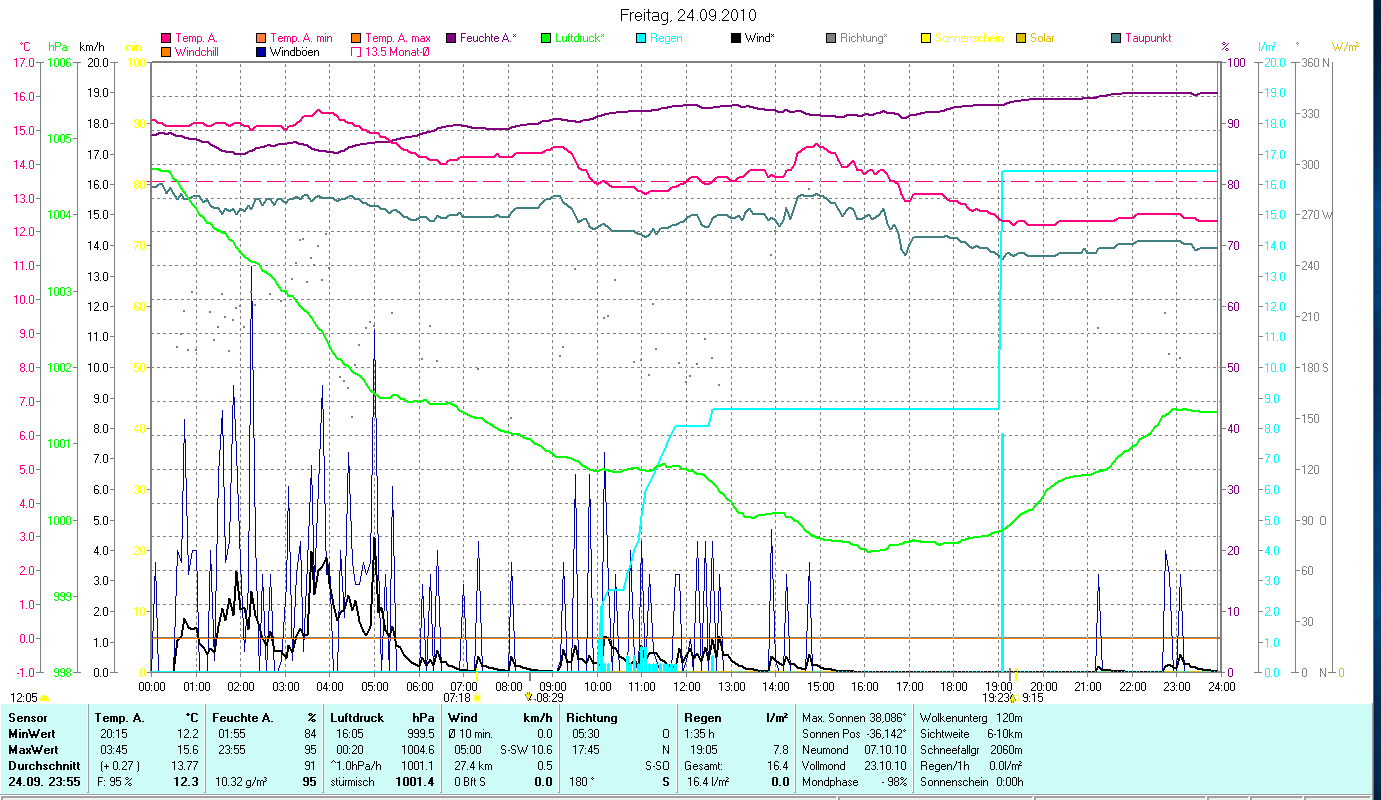Click the MaxWert row label

click(x=33, y=750)
